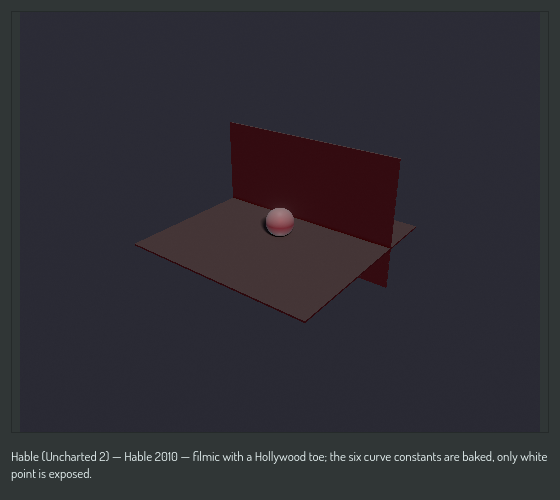Click the caption line "point is exposed."

click(51, 474)
